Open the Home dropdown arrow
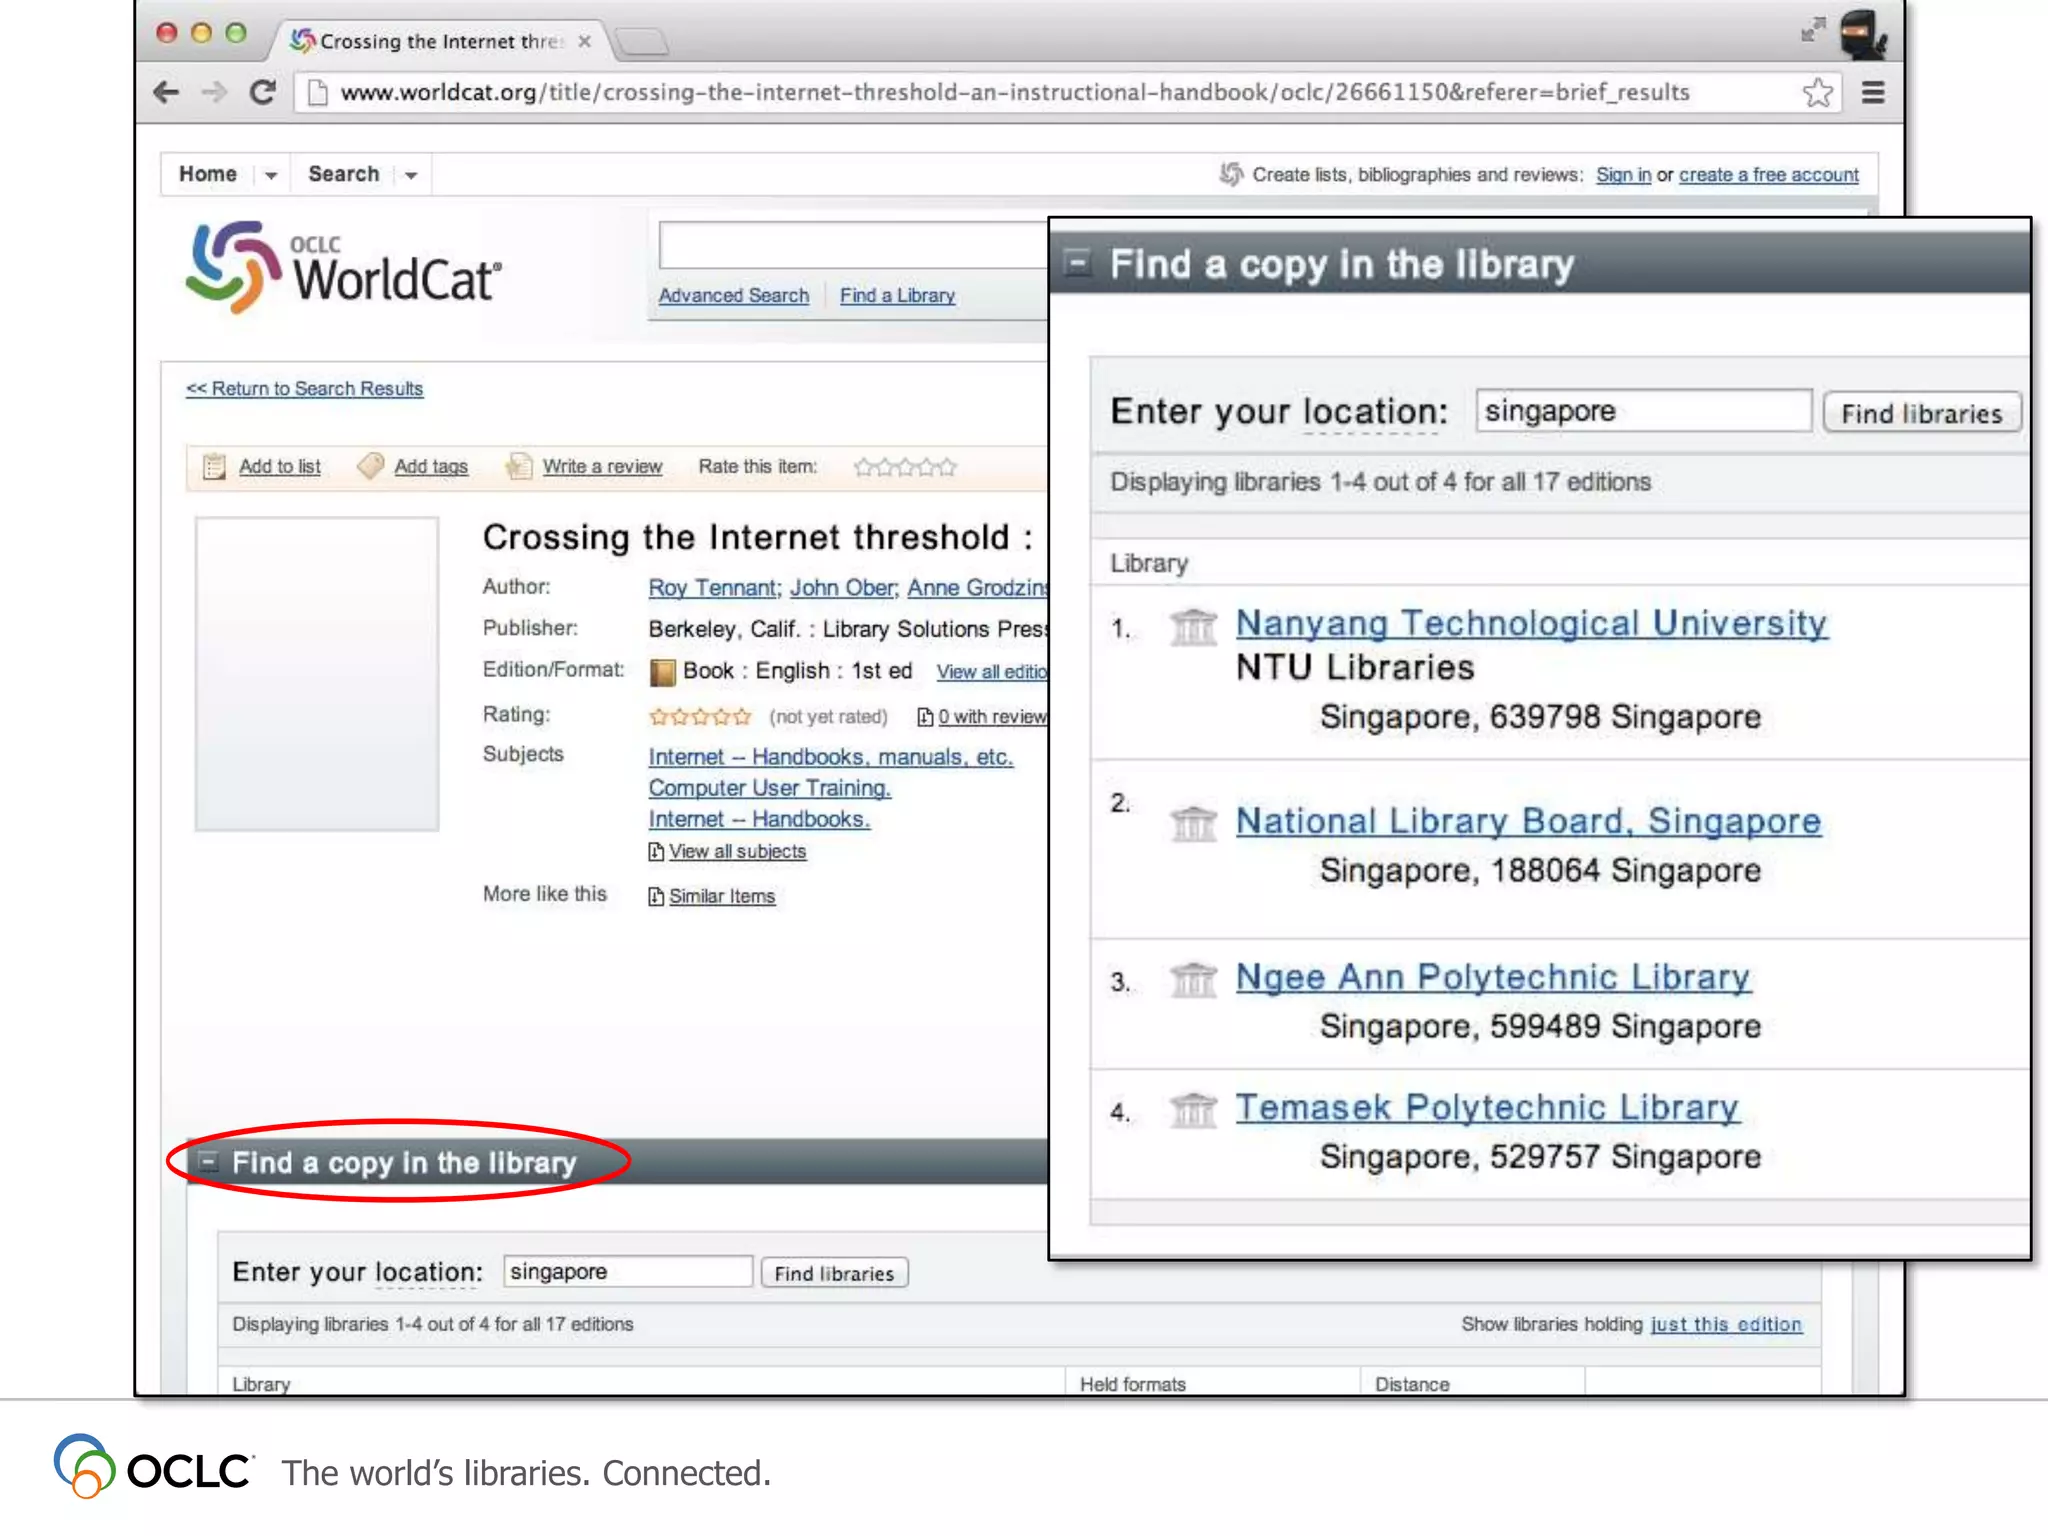2048x1536 pixels. (270, 176)
